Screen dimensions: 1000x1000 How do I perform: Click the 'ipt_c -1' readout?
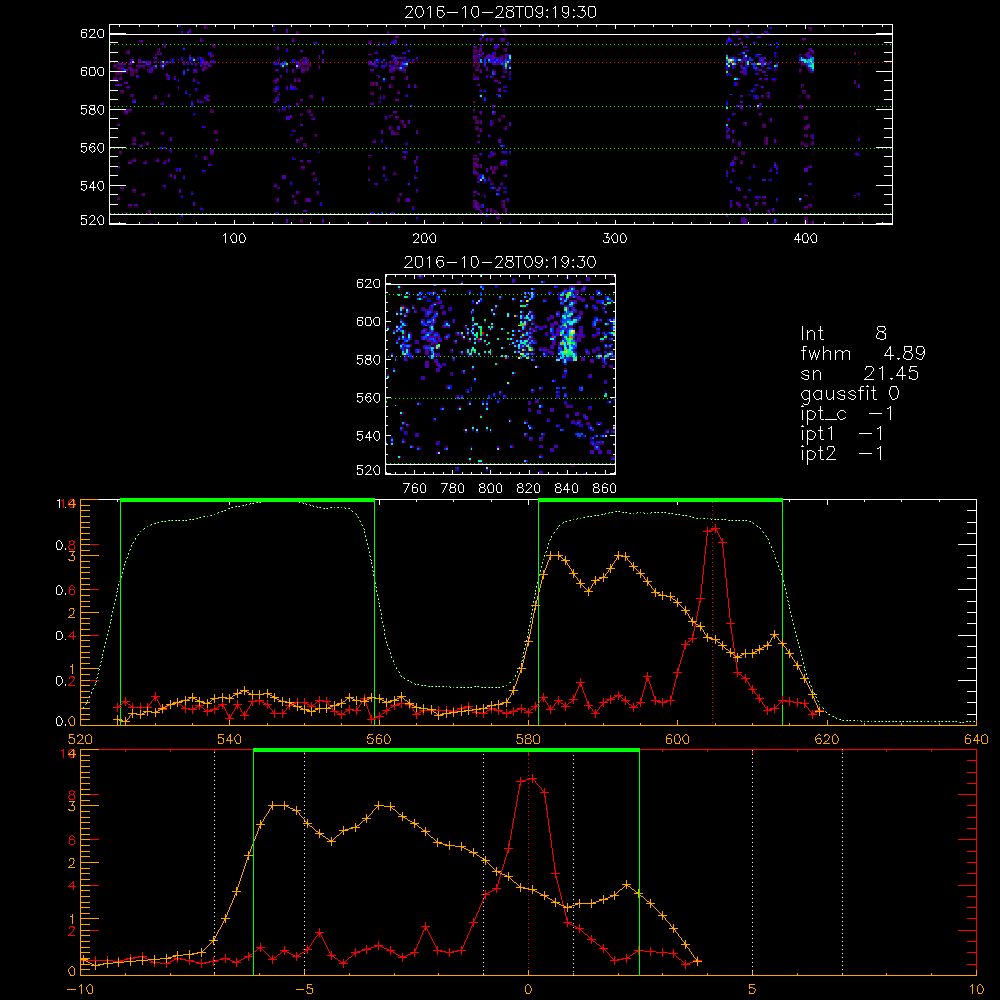847,414
